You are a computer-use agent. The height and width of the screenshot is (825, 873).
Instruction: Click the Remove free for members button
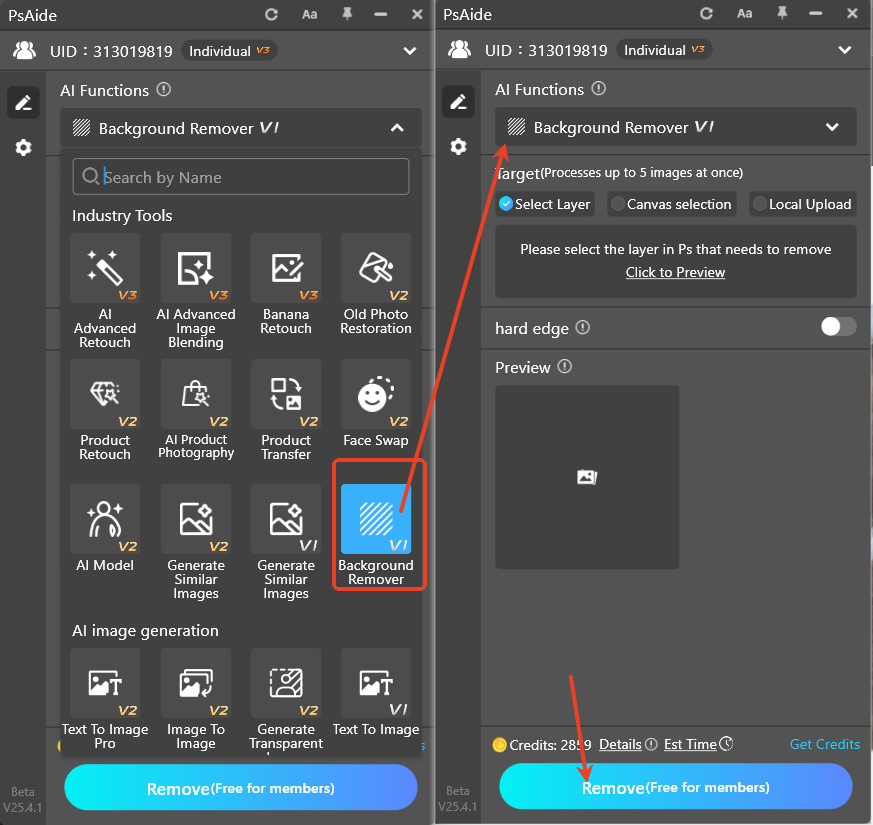[x=675, y=787]
